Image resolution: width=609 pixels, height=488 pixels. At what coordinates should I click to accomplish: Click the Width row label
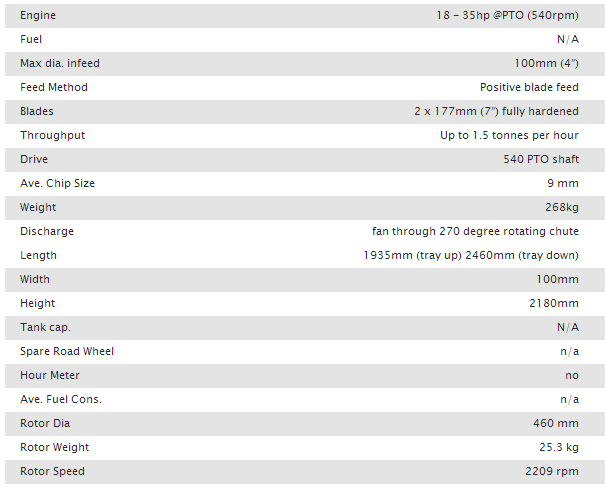(35, 279)
